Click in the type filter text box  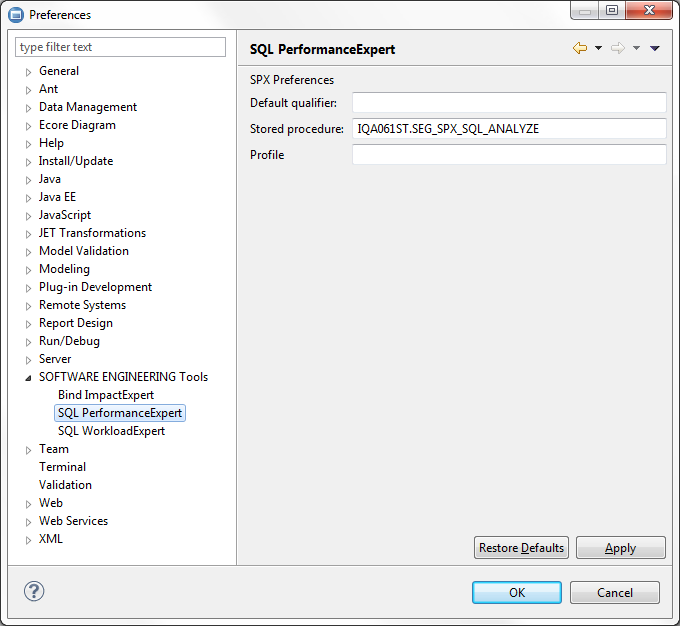click(121, 47)
